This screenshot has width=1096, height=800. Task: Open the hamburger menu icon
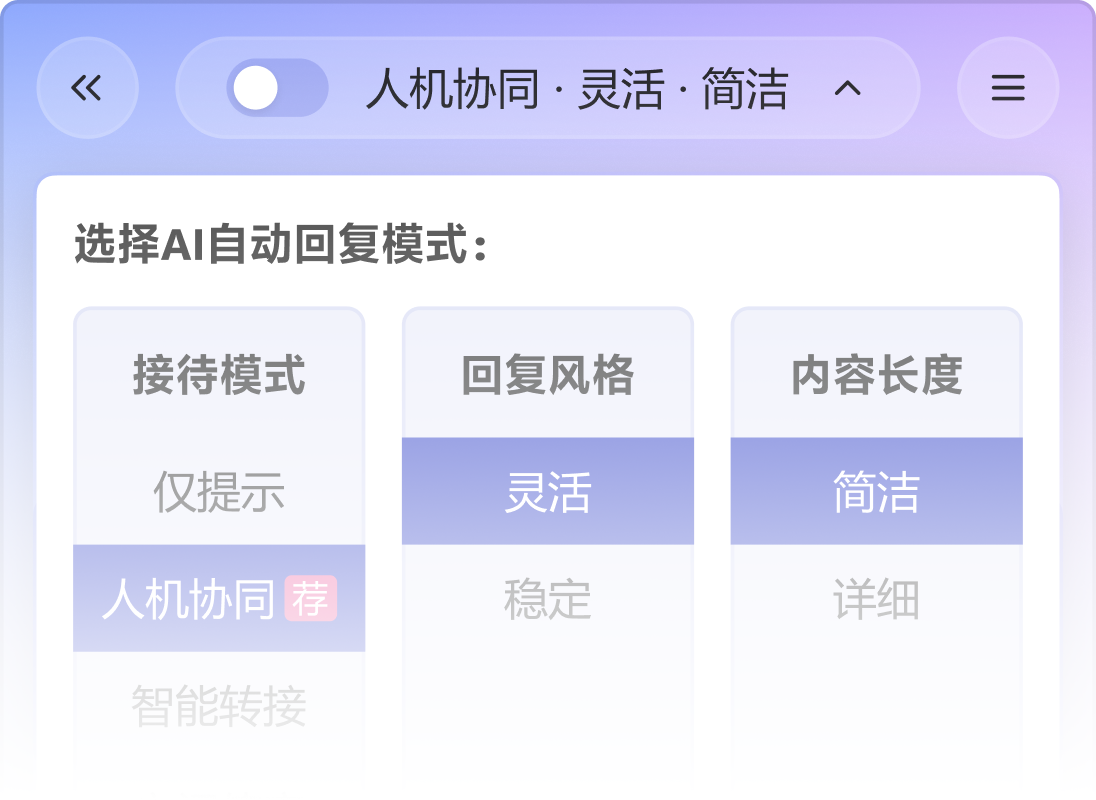[x=1007, y=88]
